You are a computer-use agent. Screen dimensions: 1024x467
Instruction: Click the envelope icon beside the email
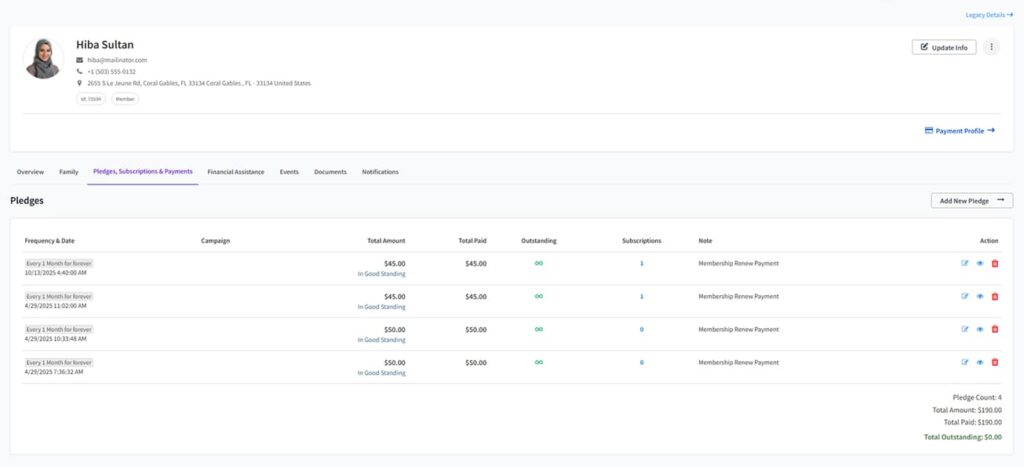coord(80,59)
